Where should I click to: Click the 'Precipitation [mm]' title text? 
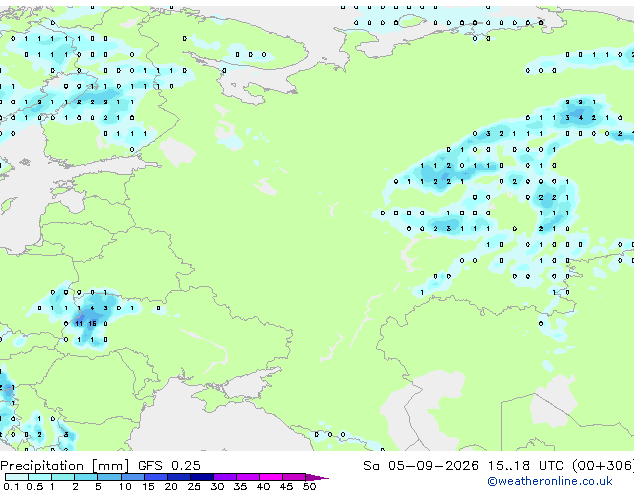pos(65,466)
